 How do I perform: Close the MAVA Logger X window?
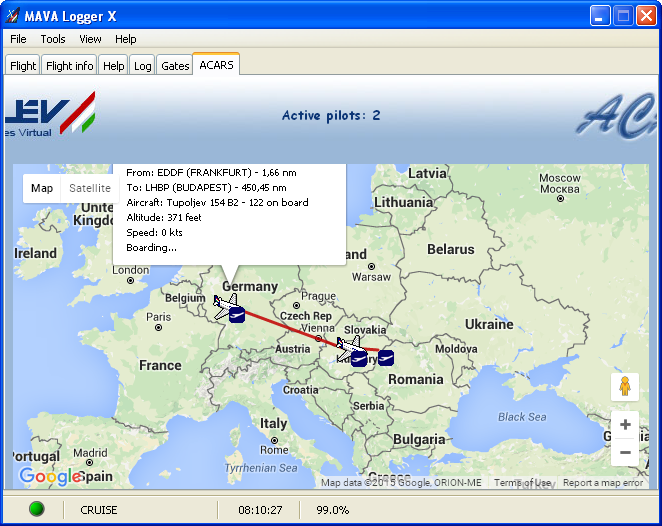(x=646, y=16)
